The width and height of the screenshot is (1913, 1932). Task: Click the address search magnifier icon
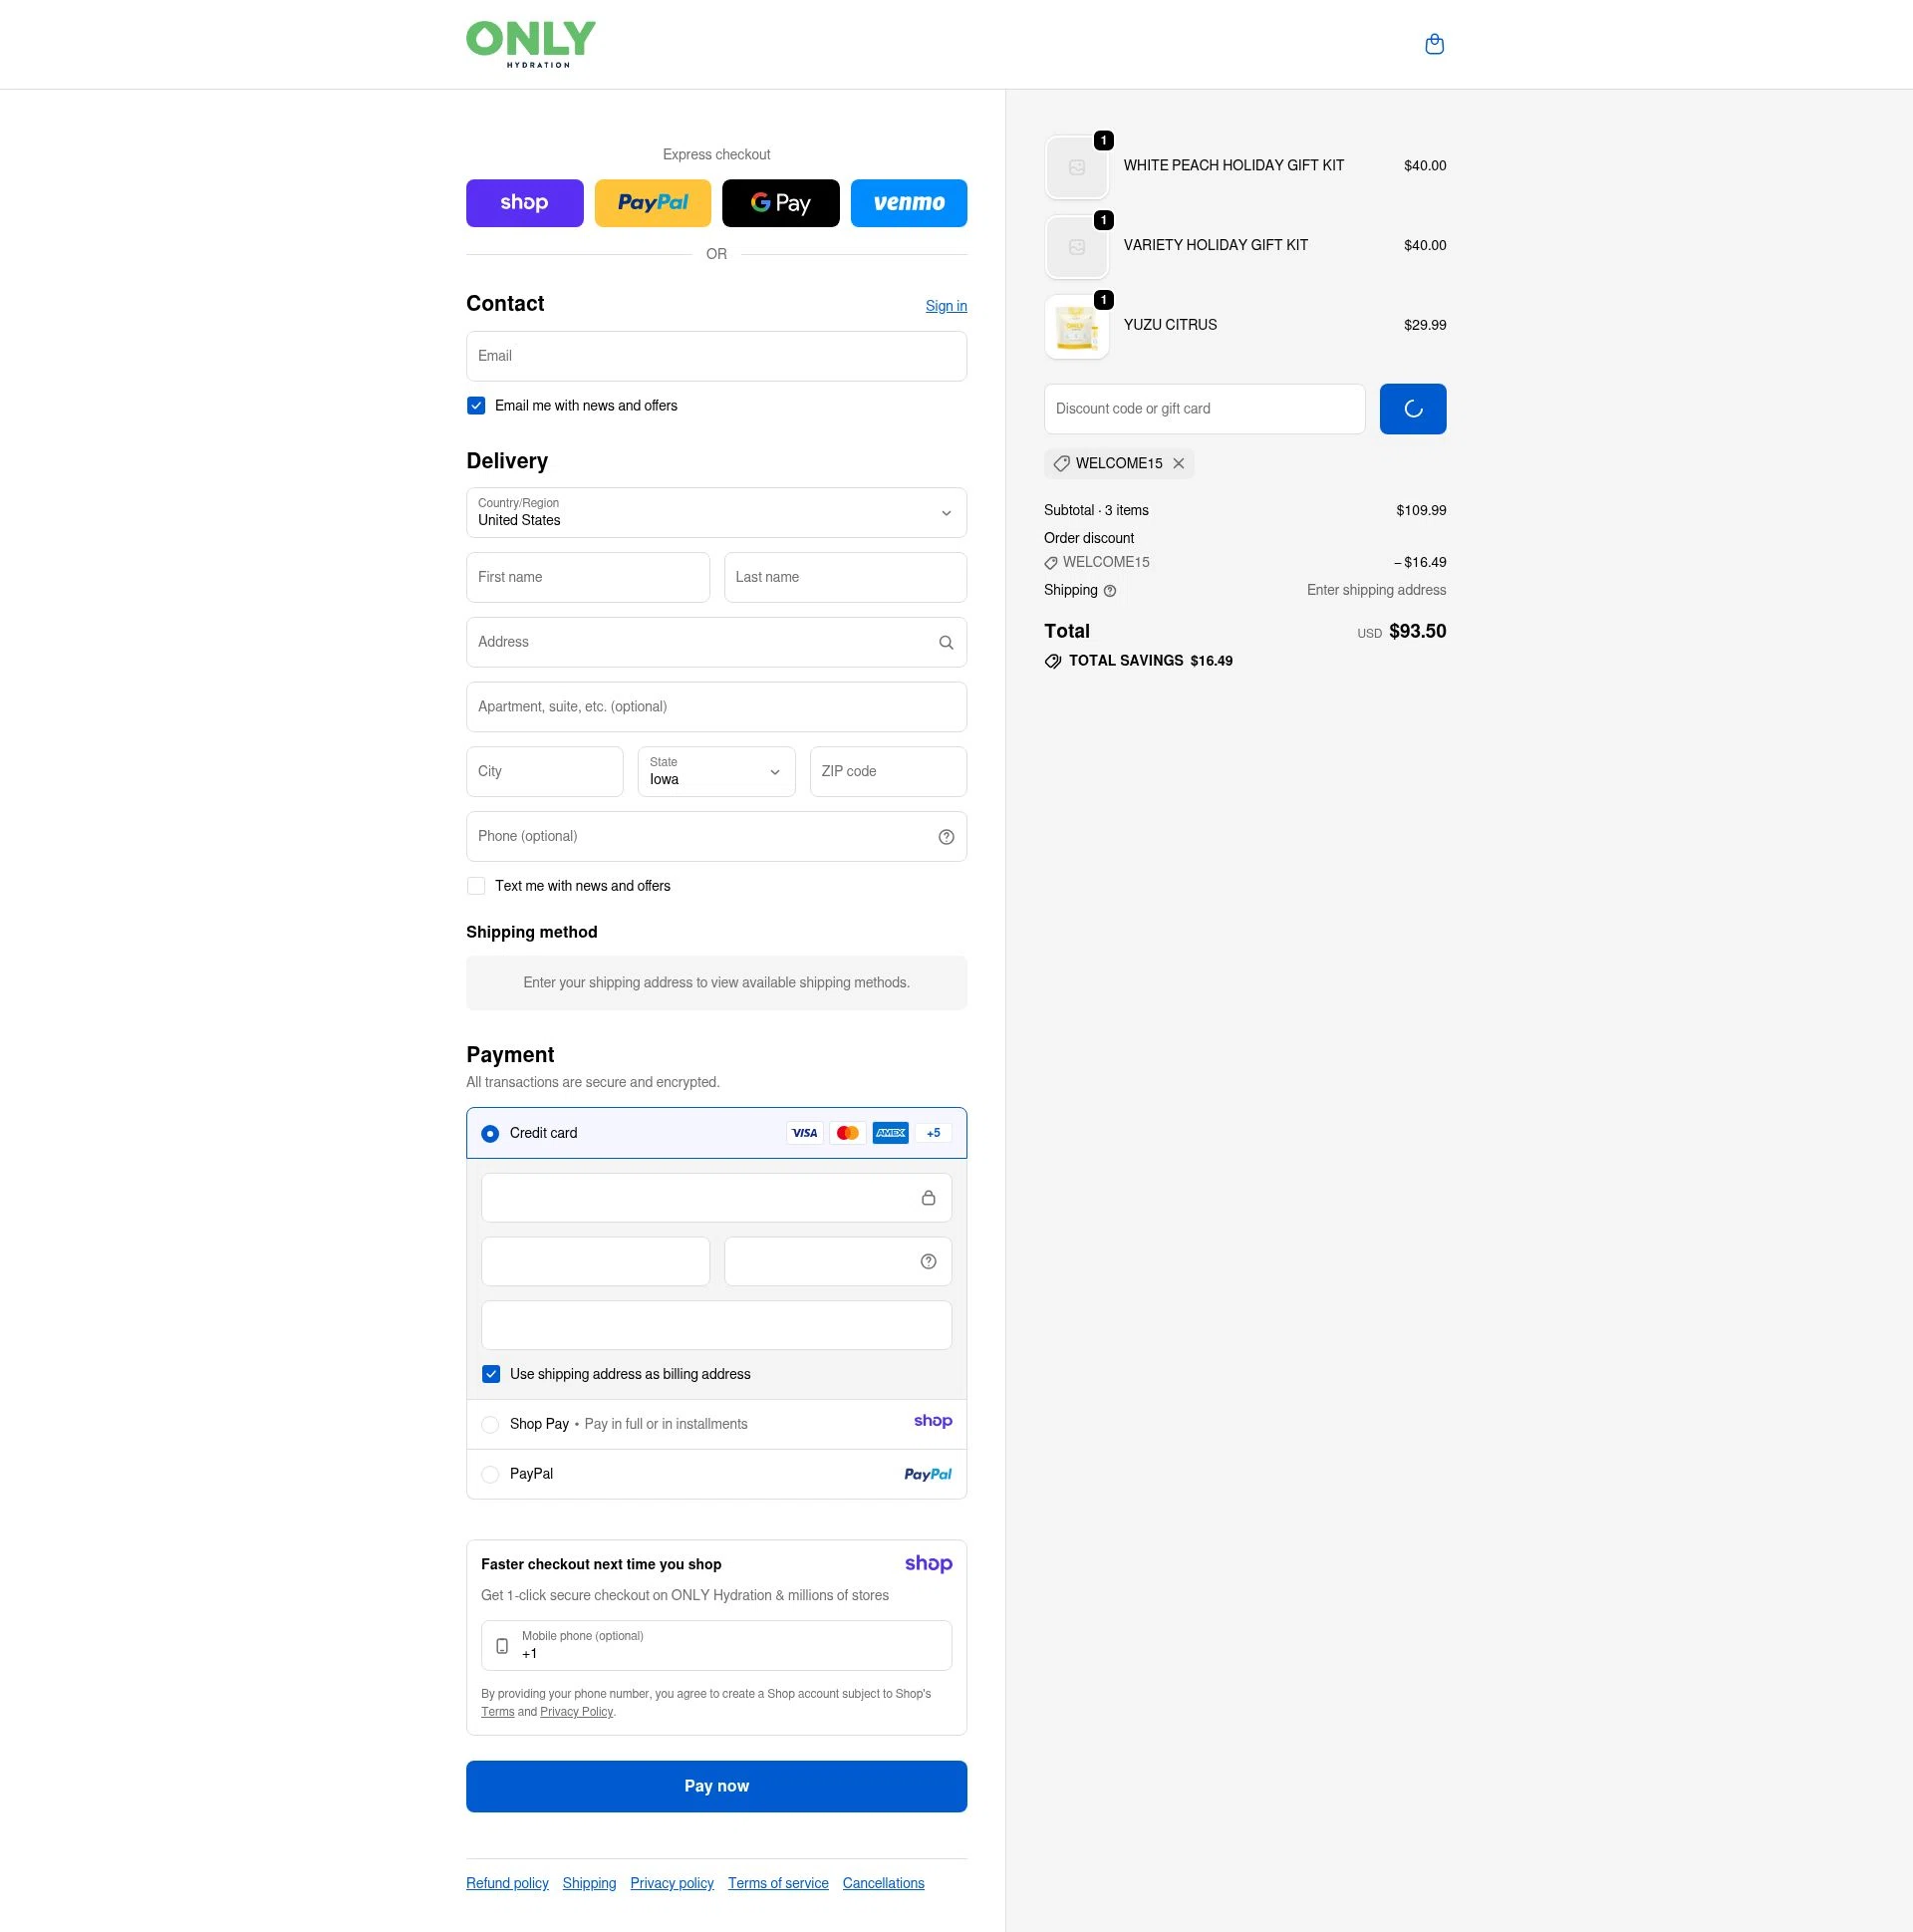(945, 642)
